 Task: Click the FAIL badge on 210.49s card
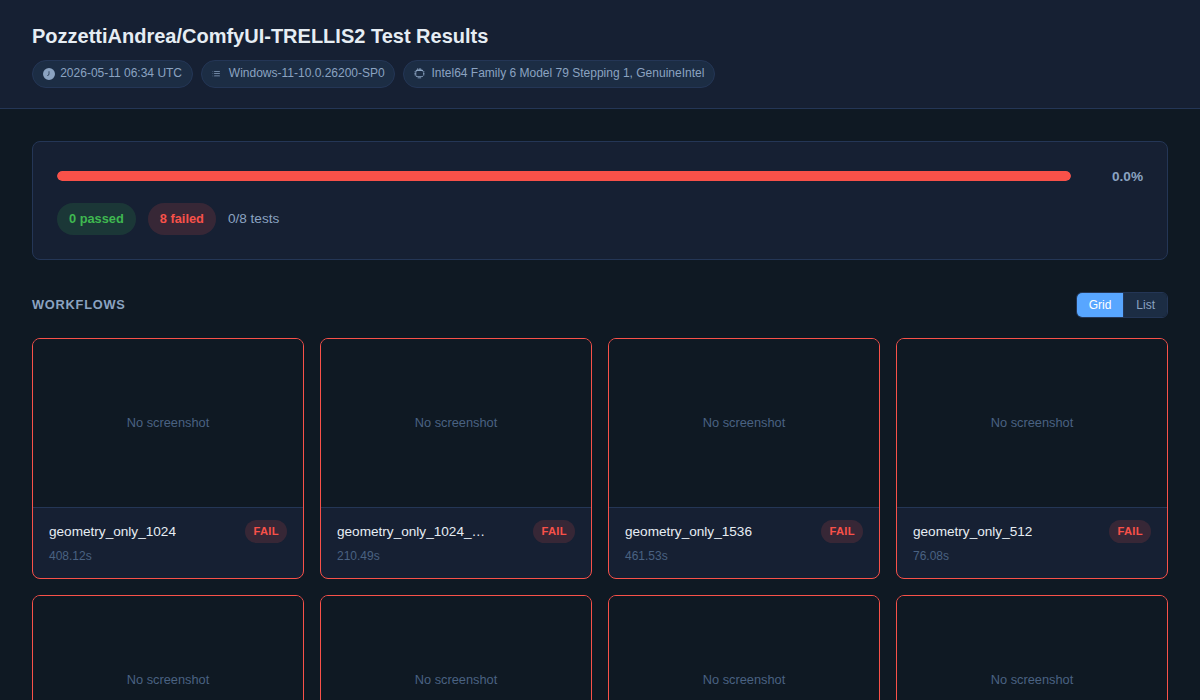pos(554,532)
